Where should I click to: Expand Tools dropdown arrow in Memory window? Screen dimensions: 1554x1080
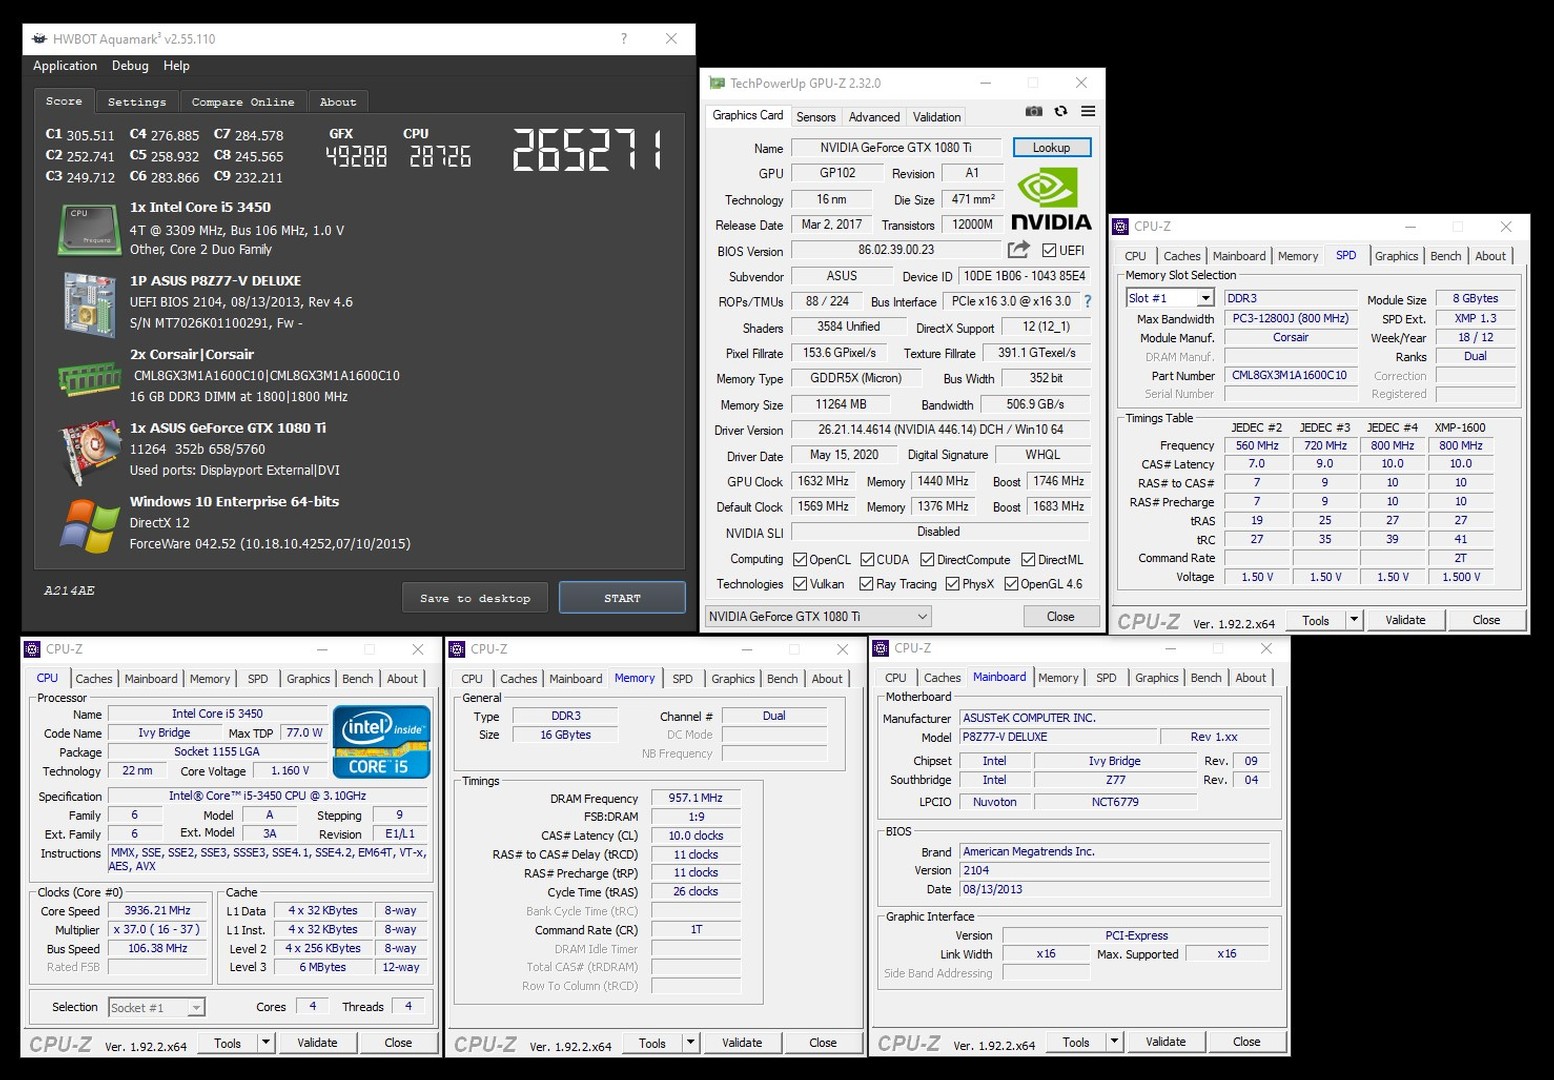tap(691, 1042)
